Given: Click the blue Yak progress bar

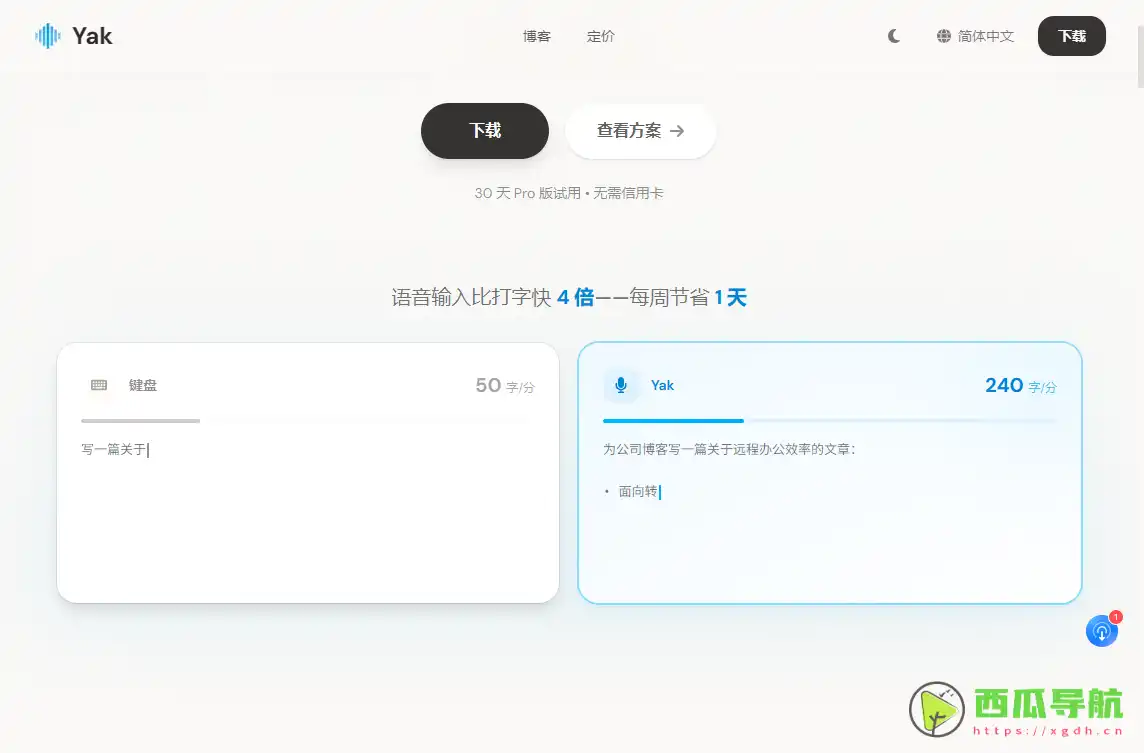Looking at the screenshot, I should pyautogui.click(x=673, y=421).
